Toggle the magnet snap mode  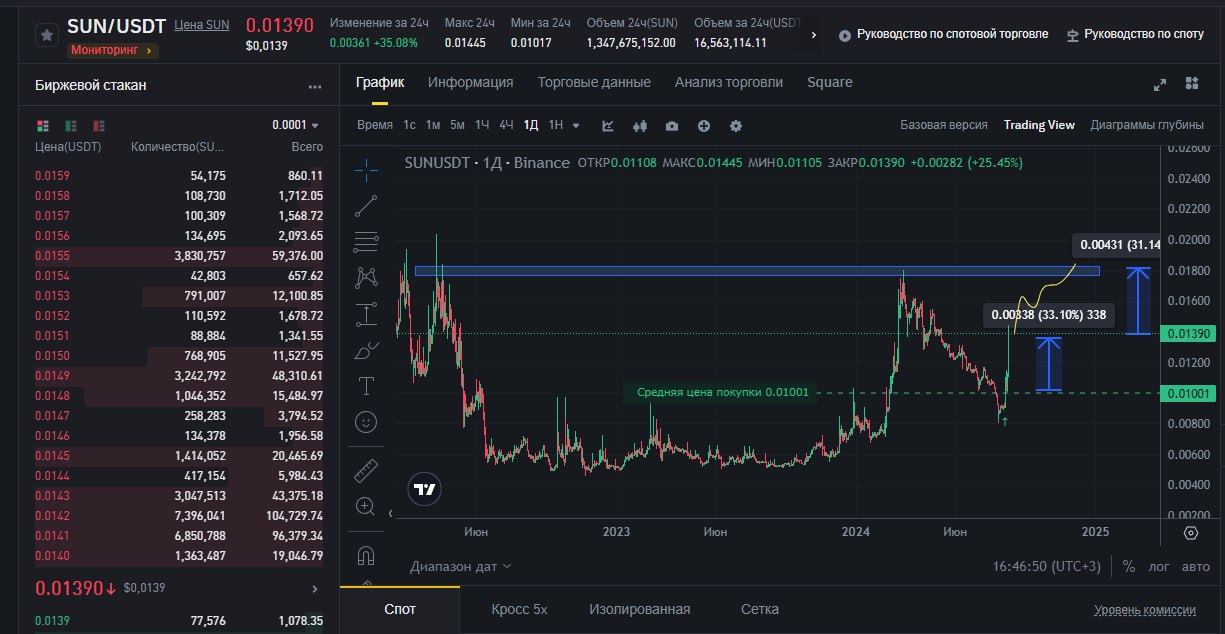tap(366, 555)
